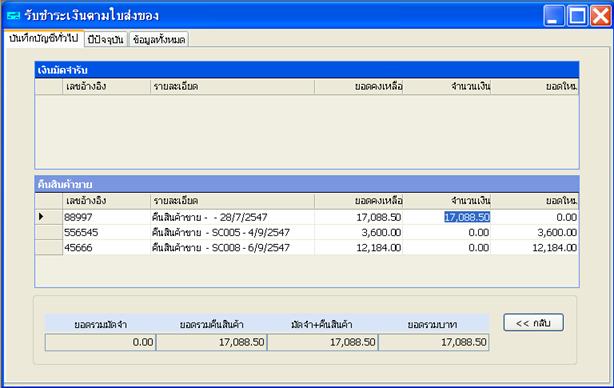The image size is (614, 388).
Task: Click ยอดคงเหลือ header in คืนสินค้าขาย grid
Action: [358, 201]
